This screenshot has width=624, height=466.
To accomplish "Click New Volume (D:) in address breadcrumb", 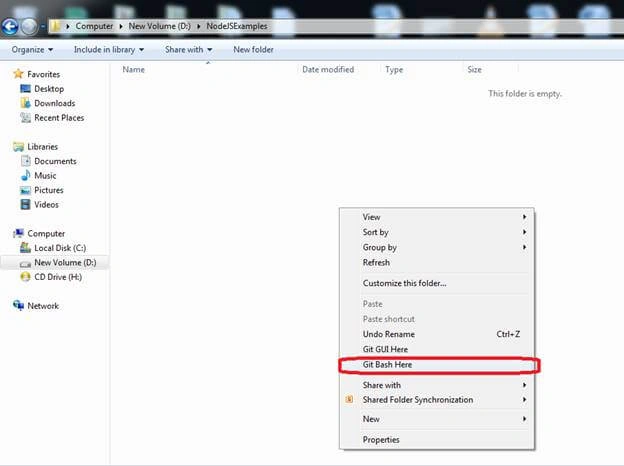I will (x=160, y=26).
